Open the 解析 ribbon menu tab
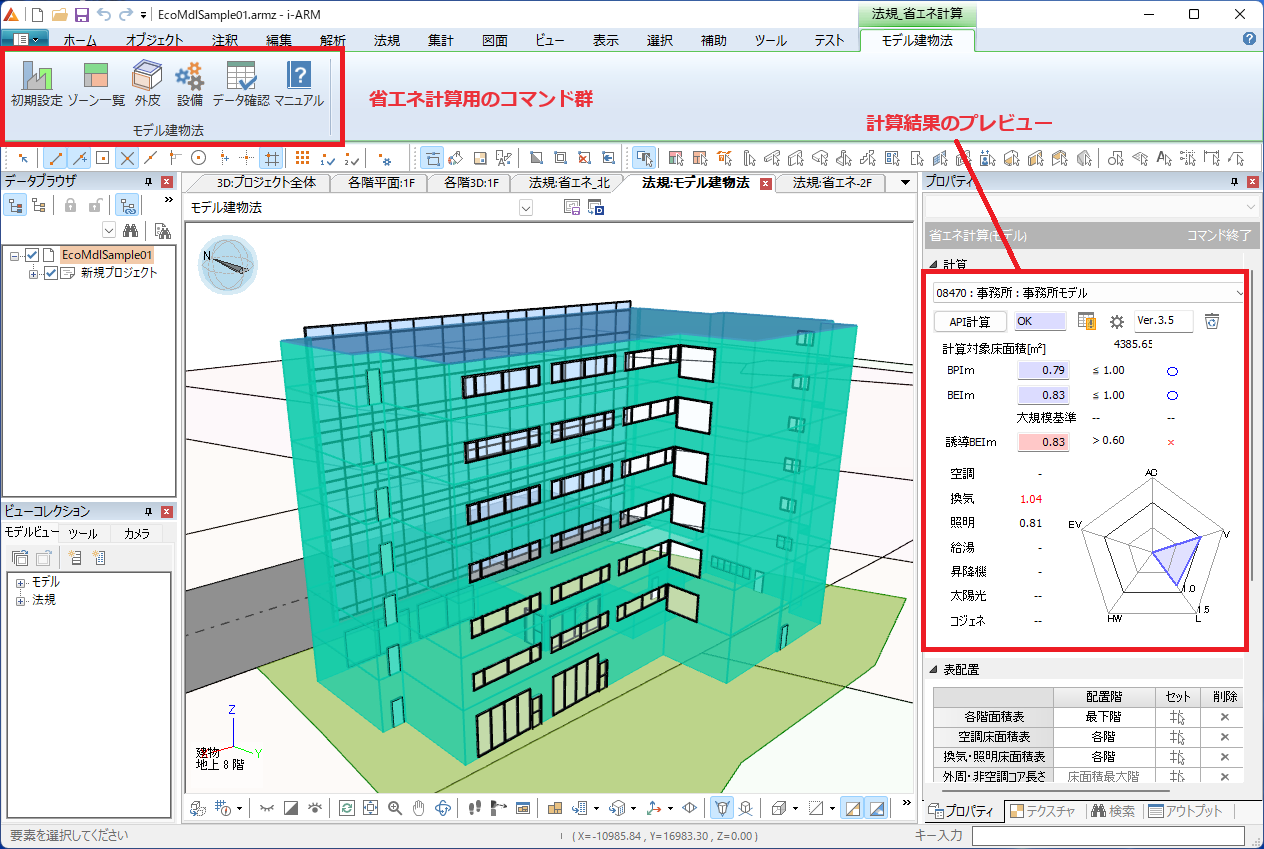This screenshot has height=849, width=1264. pyautogui.click(x=333, y=41)
